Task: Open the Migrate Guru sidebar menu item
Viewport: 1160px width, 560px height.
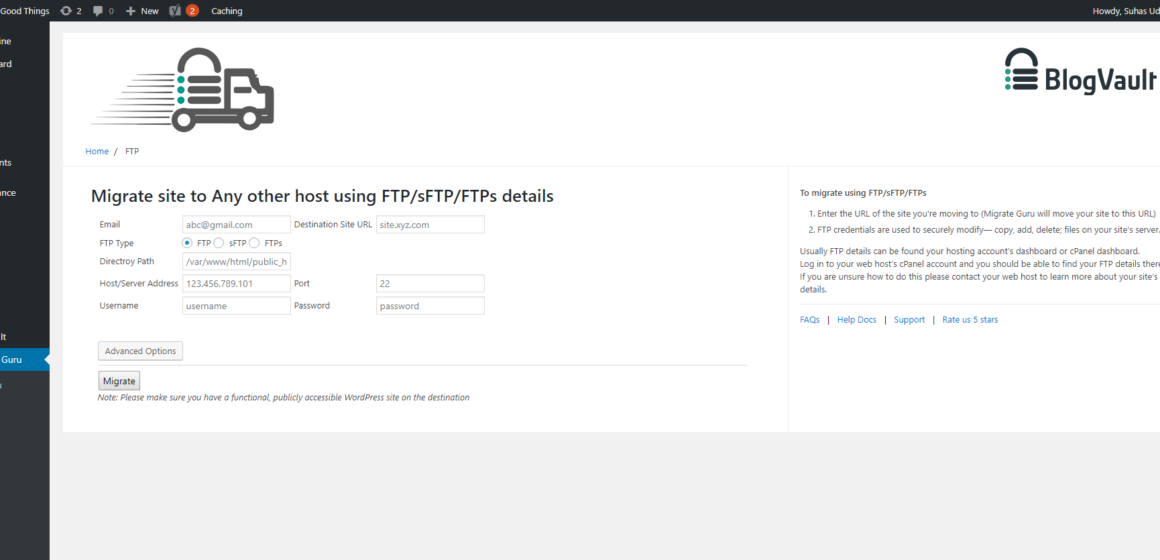Action: click(x=22, y=360)
